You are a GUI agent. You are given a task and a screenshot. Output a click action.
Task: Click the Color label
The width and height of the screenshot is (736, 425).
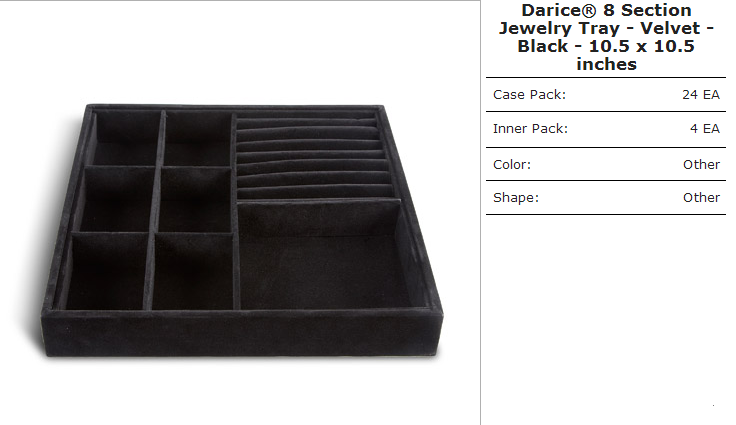coord(512,164)
